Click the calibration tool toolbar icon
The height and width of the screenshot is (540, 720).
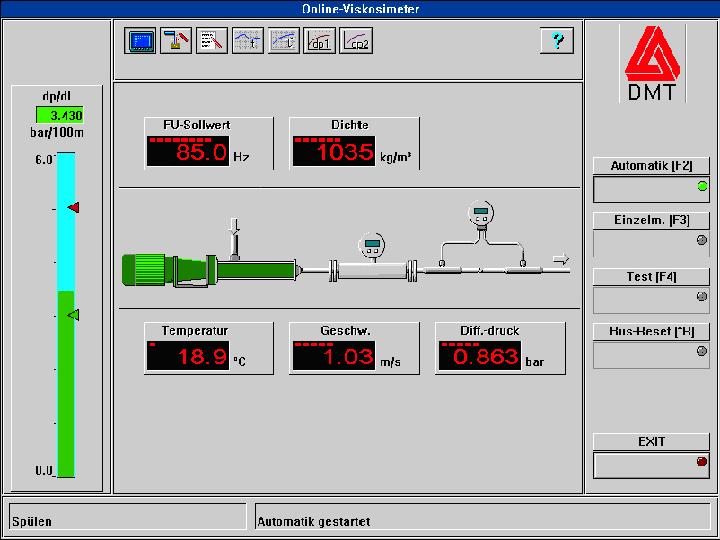tap(176, 41)
